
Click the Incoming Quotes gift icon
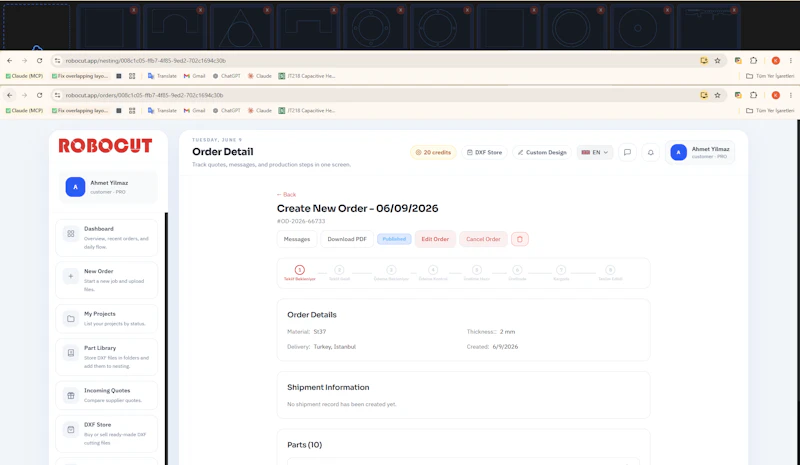click(x=71, y=396)
